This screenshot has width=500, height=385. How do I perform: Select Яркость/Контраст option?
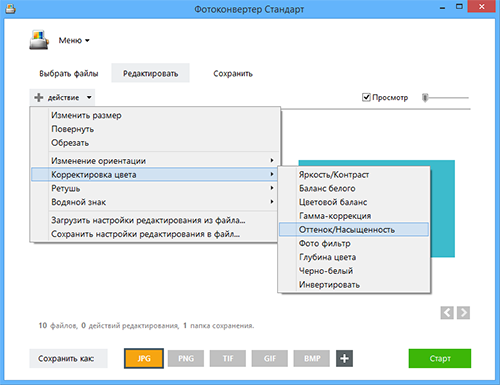(354, 175)
